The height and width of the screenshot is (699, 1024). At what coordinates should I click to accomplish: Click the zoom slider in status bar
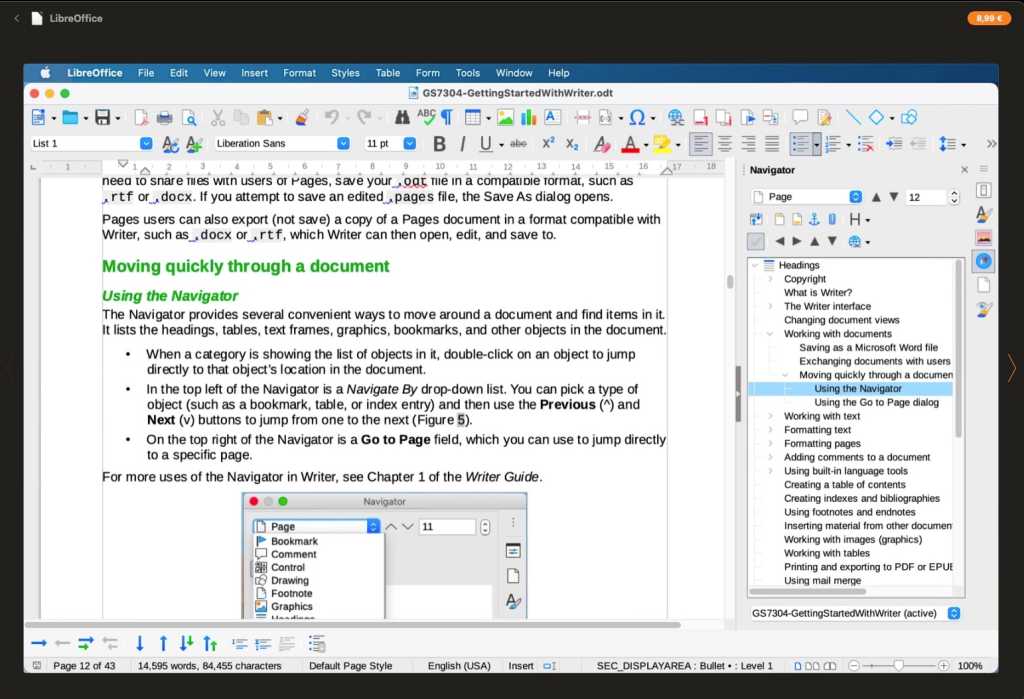coord(899,666)
